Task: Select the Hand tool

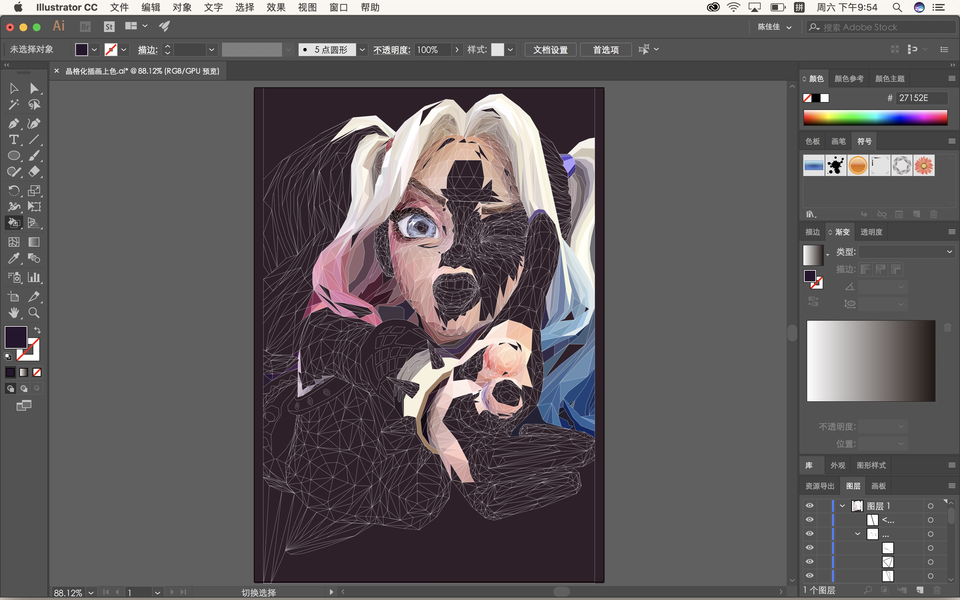Action: pyautogui.click(x=14, y=313)
